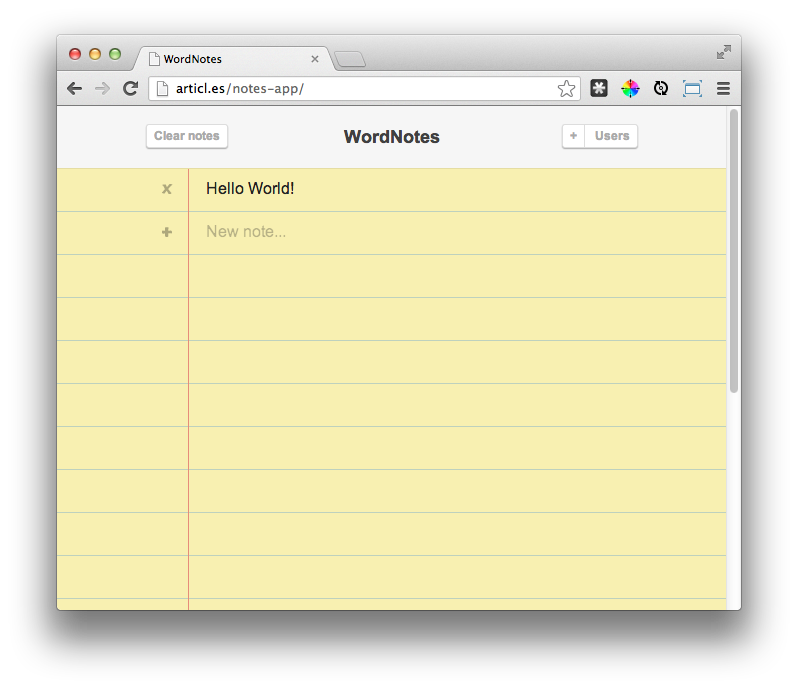This screenshot has height=689, width=798.
Task: Click the dark asterisk extension icon
Action: point(598,88)
